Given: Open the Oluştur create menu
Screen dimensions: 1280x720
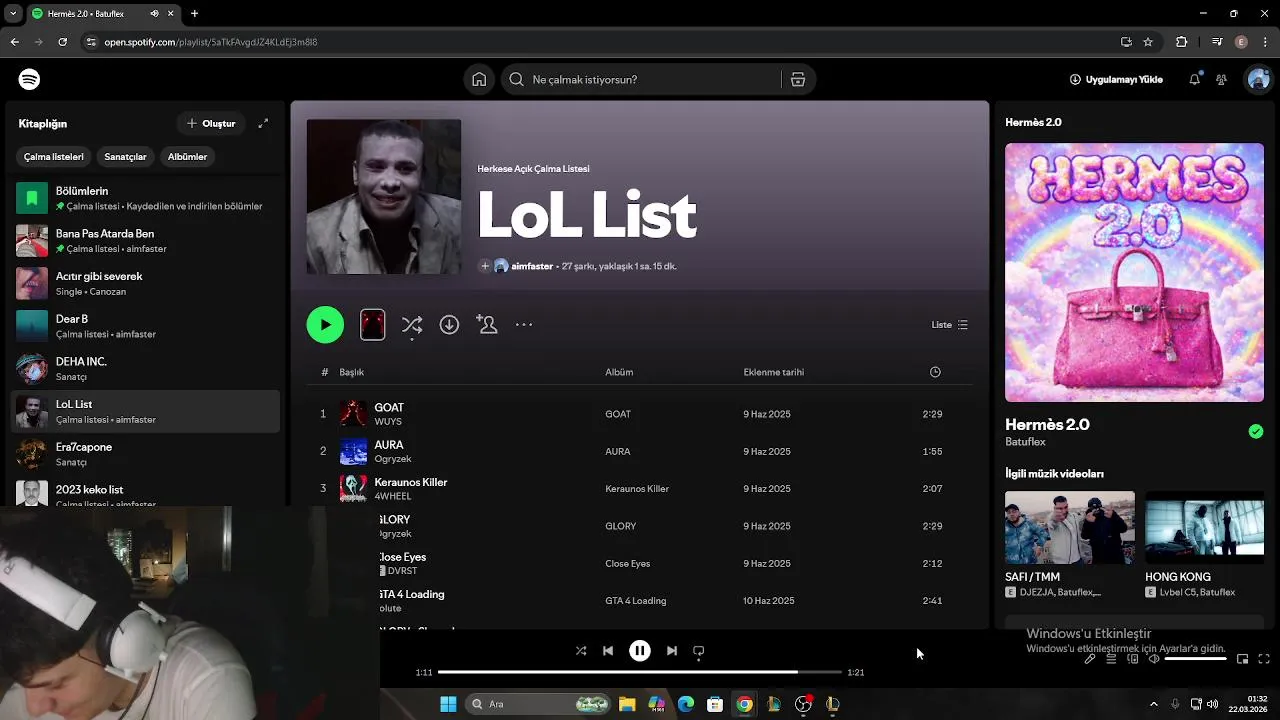Looking at the screenshot, I should (x=210, y=123).
